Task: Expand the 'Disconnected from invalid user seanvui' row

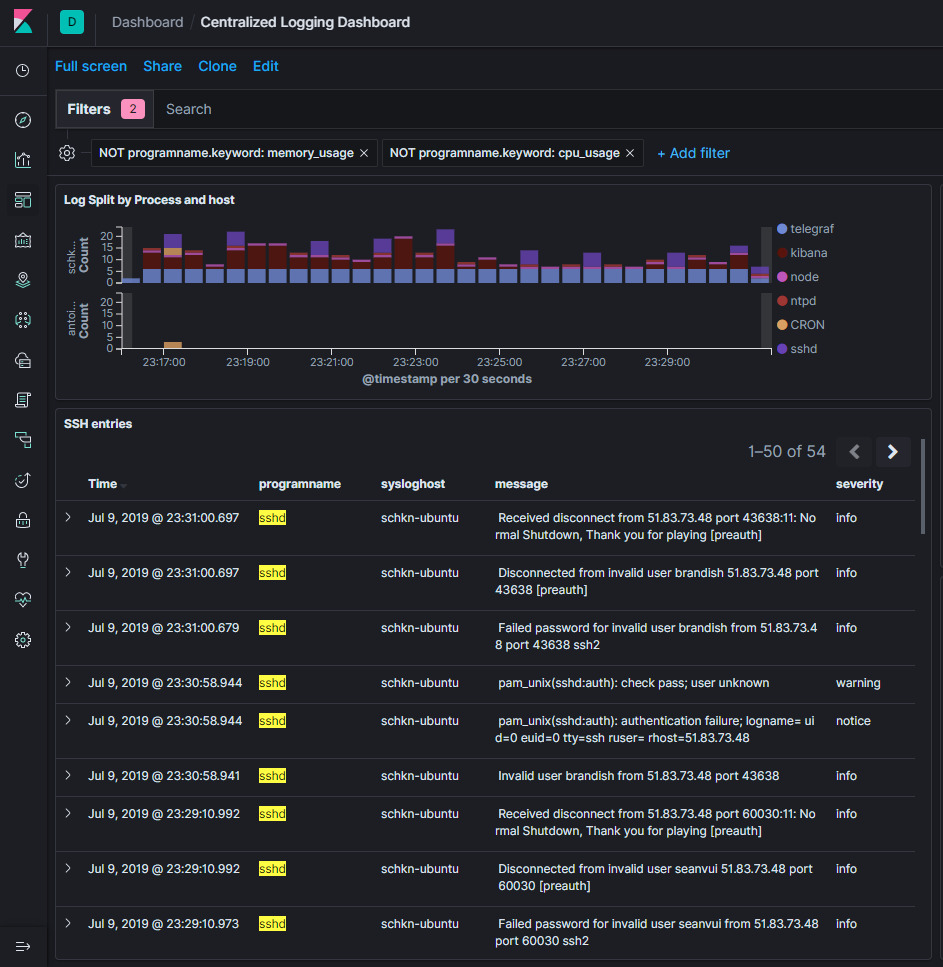Action: 68,868
